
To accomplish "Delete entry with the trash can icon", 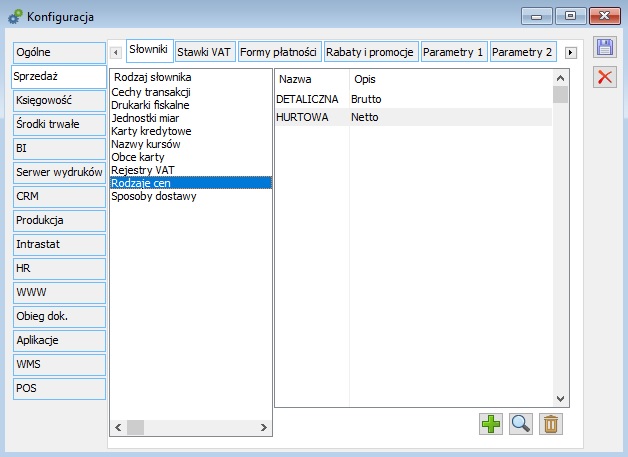I will (551, 424).
